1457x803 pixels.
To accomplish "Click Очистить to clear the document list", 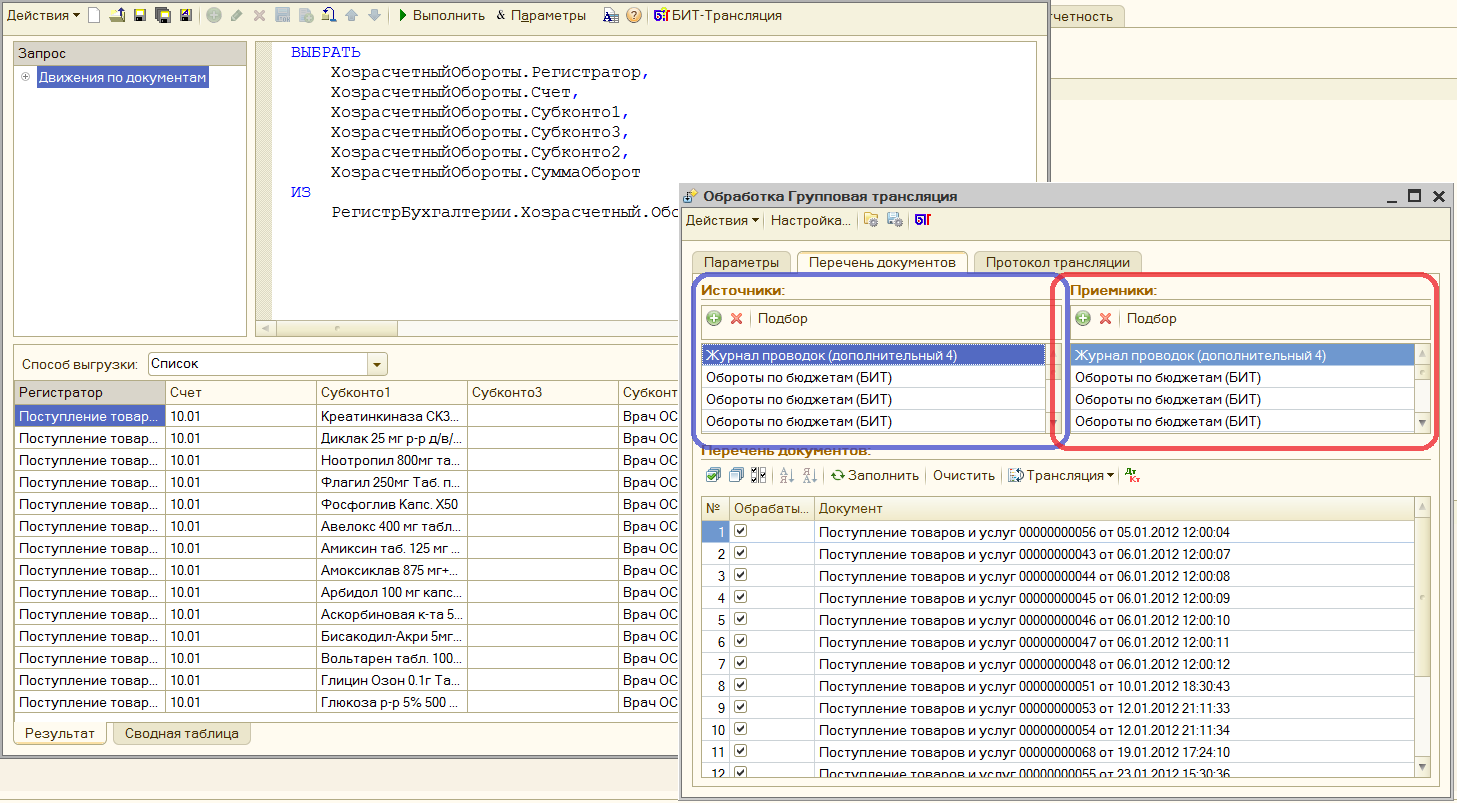I will pyautogui.click(x=964, y=475).
